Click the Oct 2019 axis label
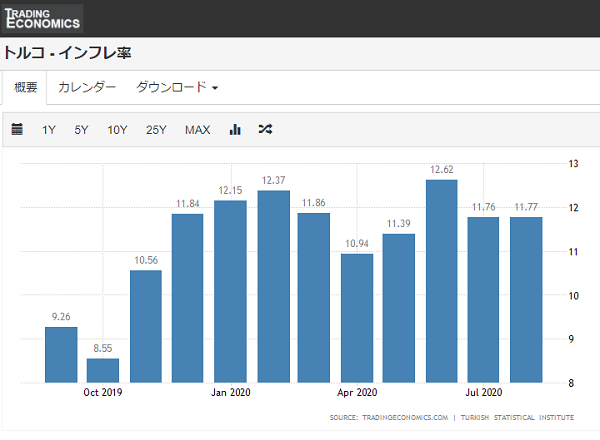The image size is (600, 440). 103,393
